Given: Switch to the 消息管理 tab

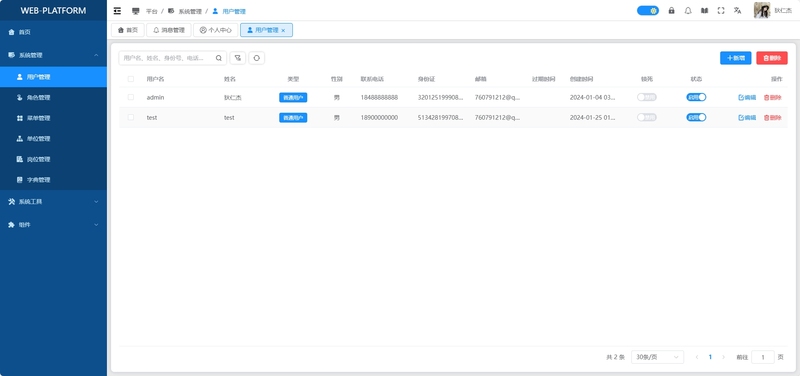Looking at the screenshot, I should (169, 30).
